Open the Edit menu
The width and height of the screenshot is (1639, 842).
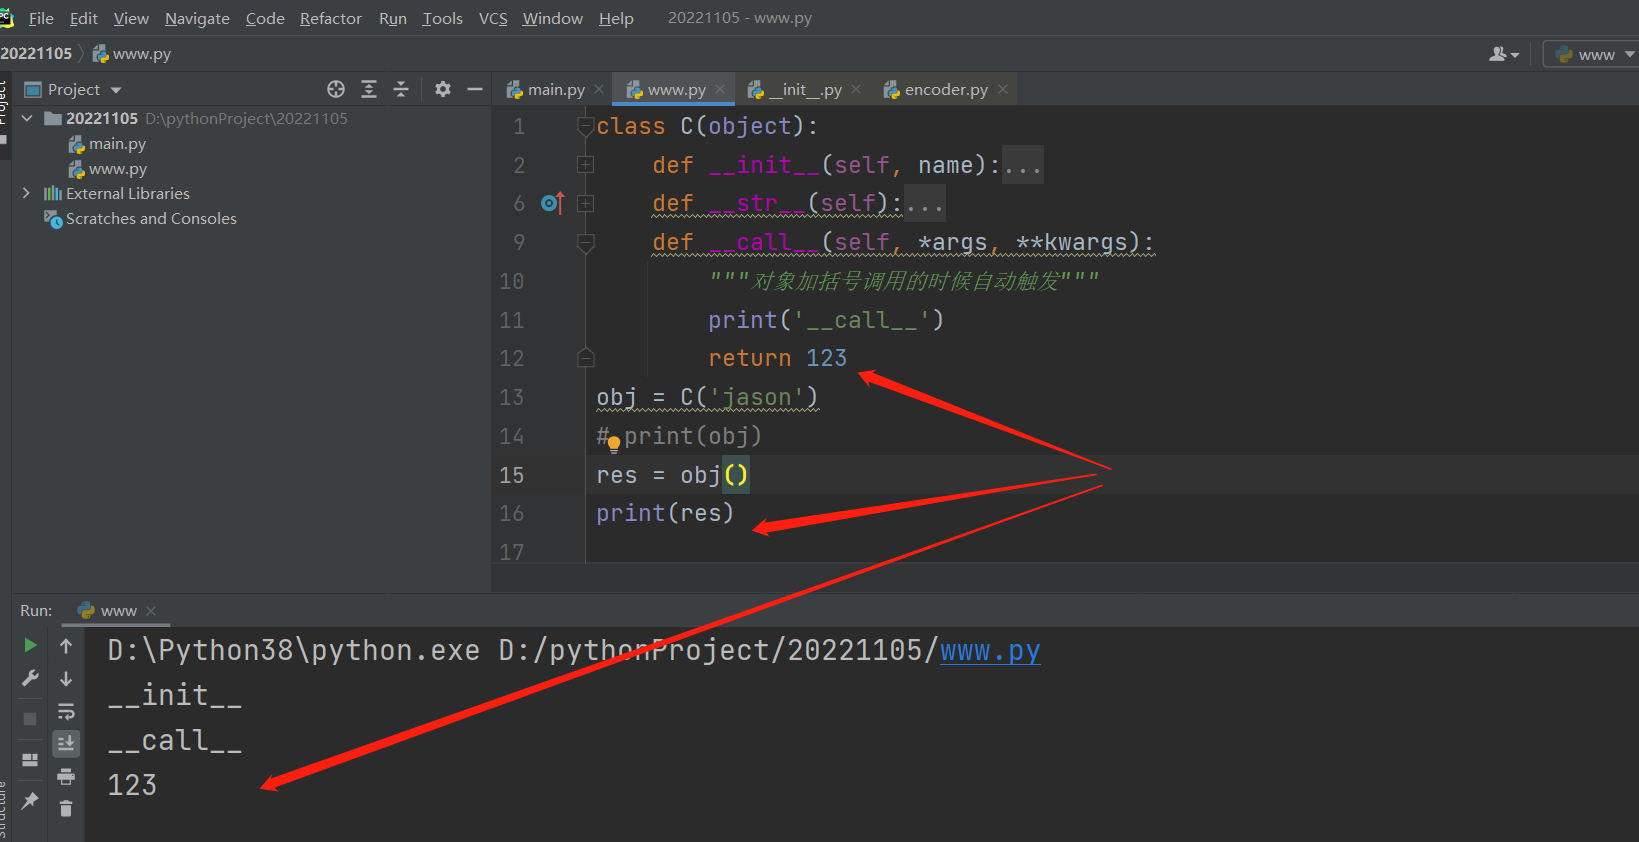(84, 18)
